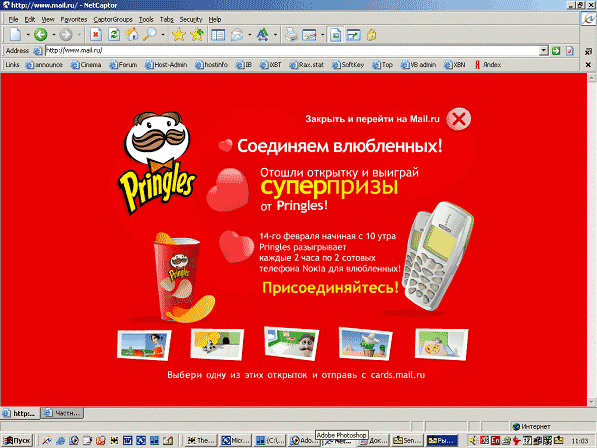Open the Forum link in Links bar
The image size is (597, 448).
coord(123,65)
